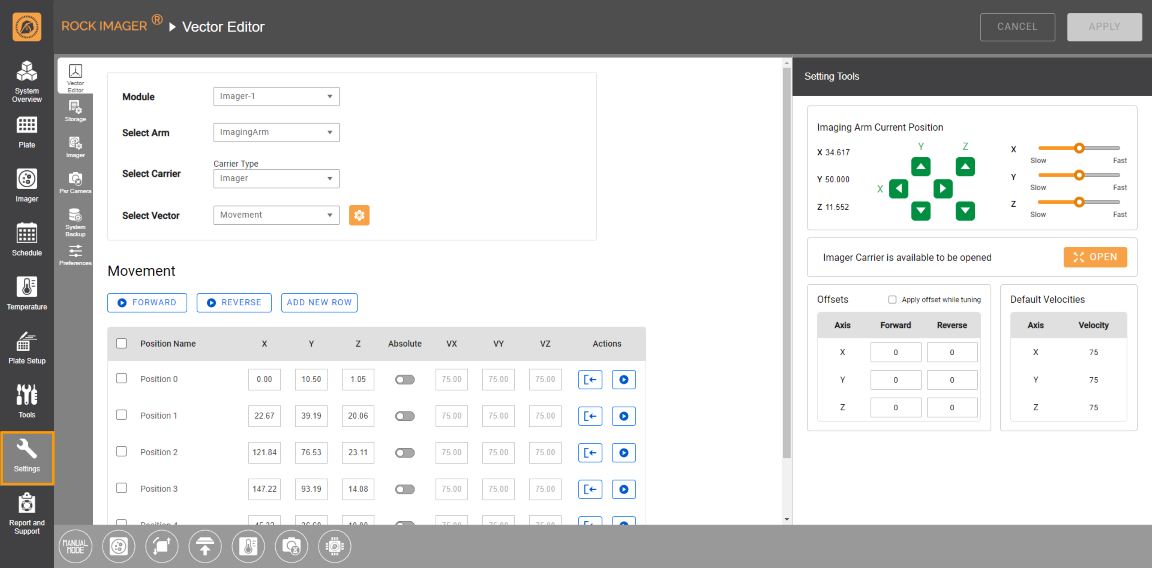Viewport: 1152px width, 568px height.
Task: Click the move-to icon for Position 2
Action: [590, 453]
